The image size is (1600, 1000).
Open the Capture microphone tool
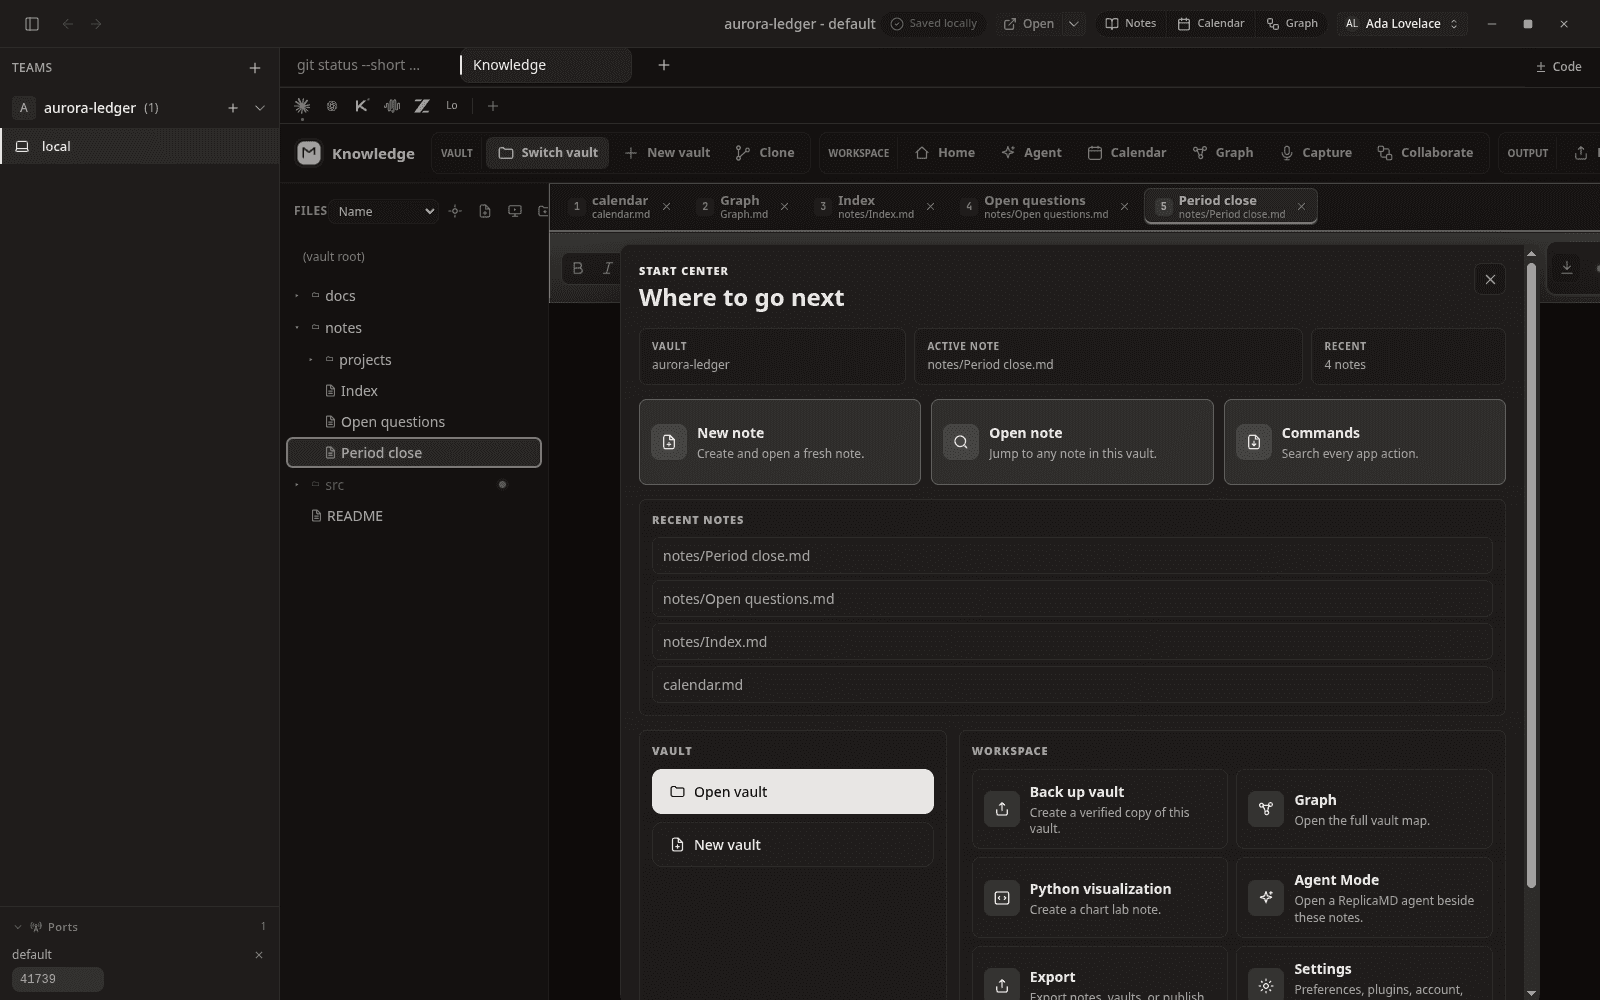pos(1316,153)
